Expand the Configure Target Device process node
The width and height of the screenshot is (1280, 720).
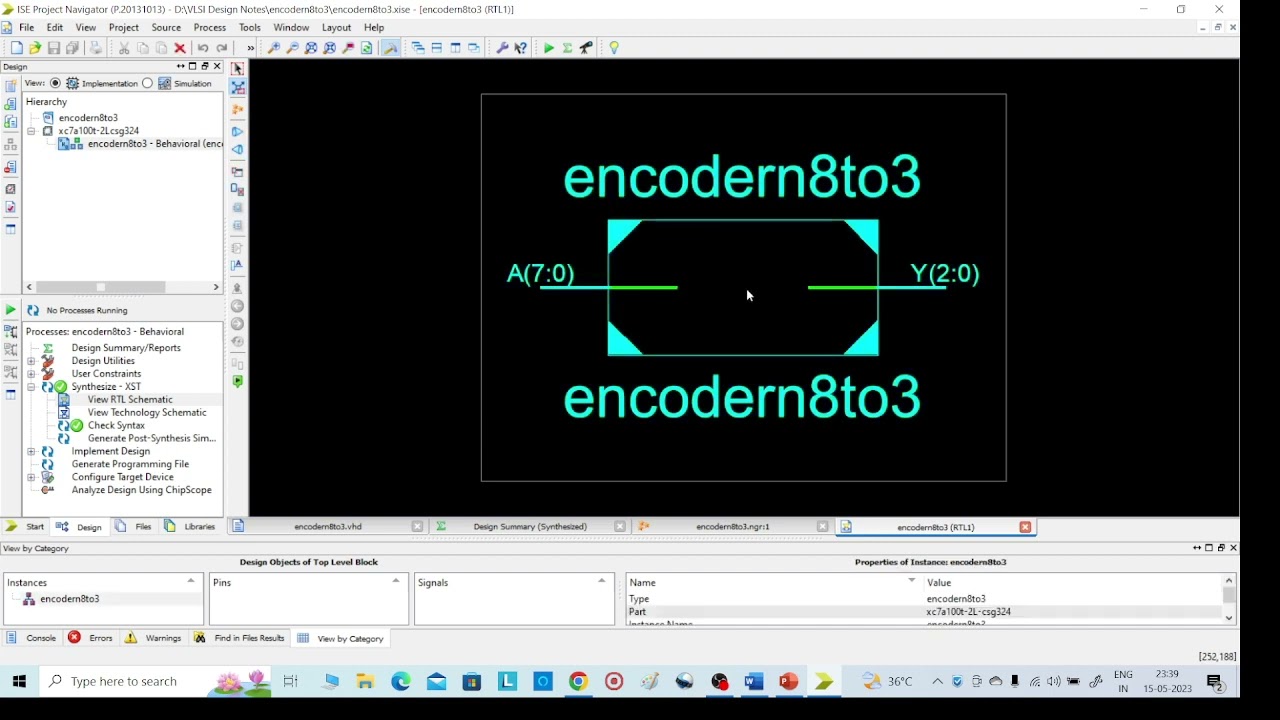click(x=31, y=477)
